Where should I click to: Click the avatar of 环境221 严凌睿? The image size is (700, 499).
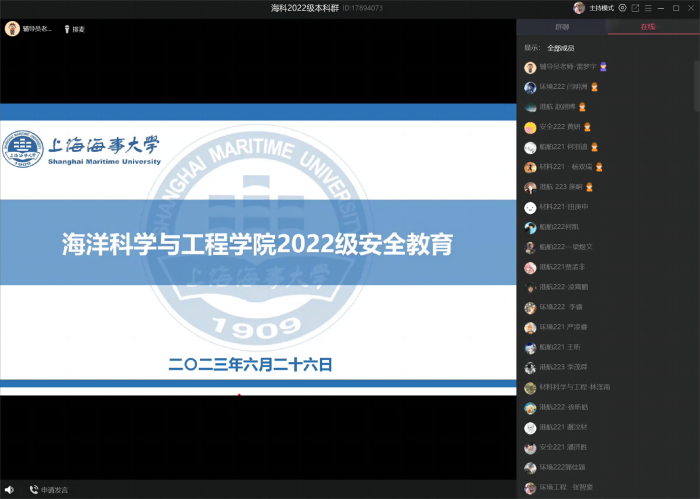530,328
